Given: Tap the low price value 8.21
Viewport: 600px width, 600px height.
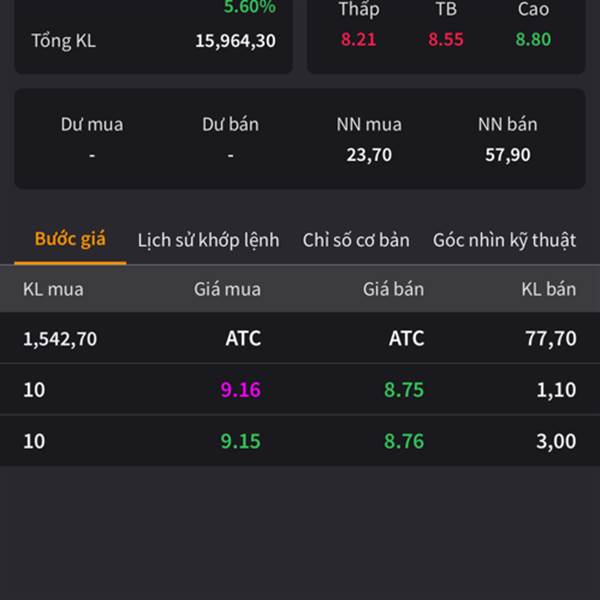Looking at the screenshot, I should click(359, 40).
